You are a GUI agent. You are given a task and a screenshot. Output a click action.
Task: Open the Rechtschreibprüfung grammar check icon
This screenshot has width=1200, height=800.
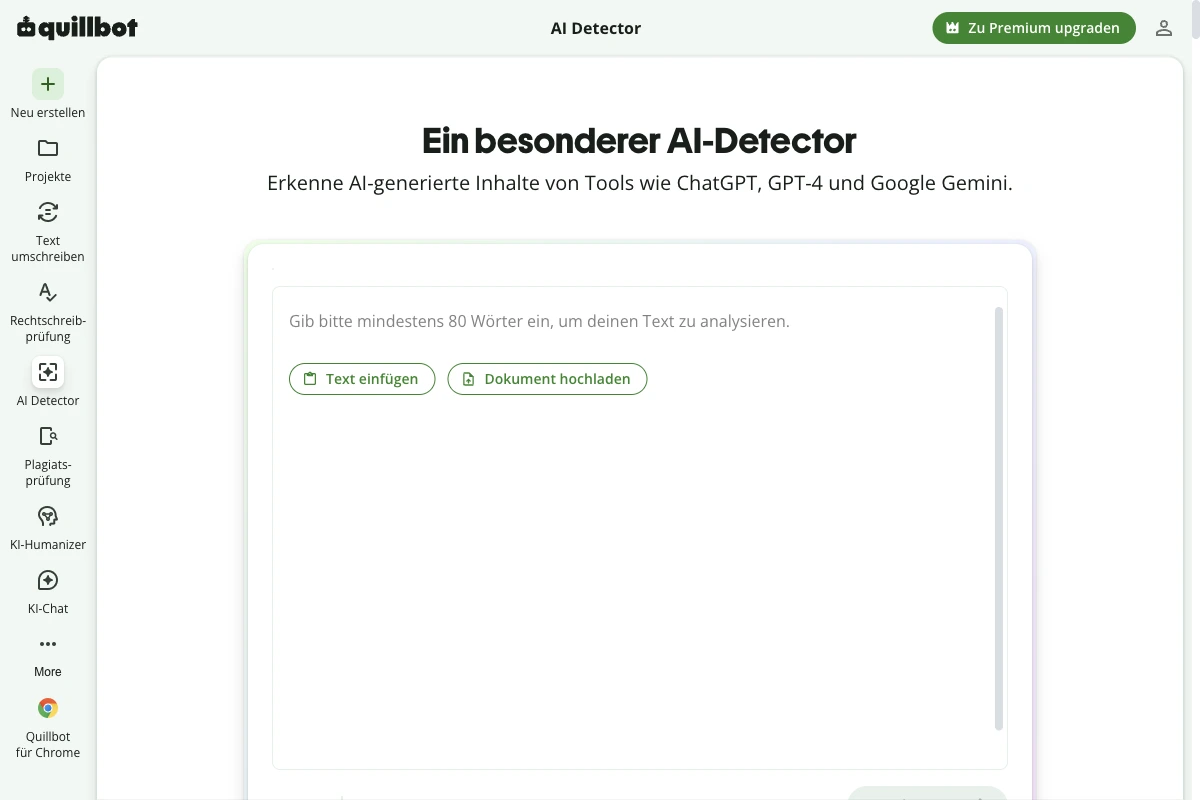pyautogui.click(x=48, y=292)
